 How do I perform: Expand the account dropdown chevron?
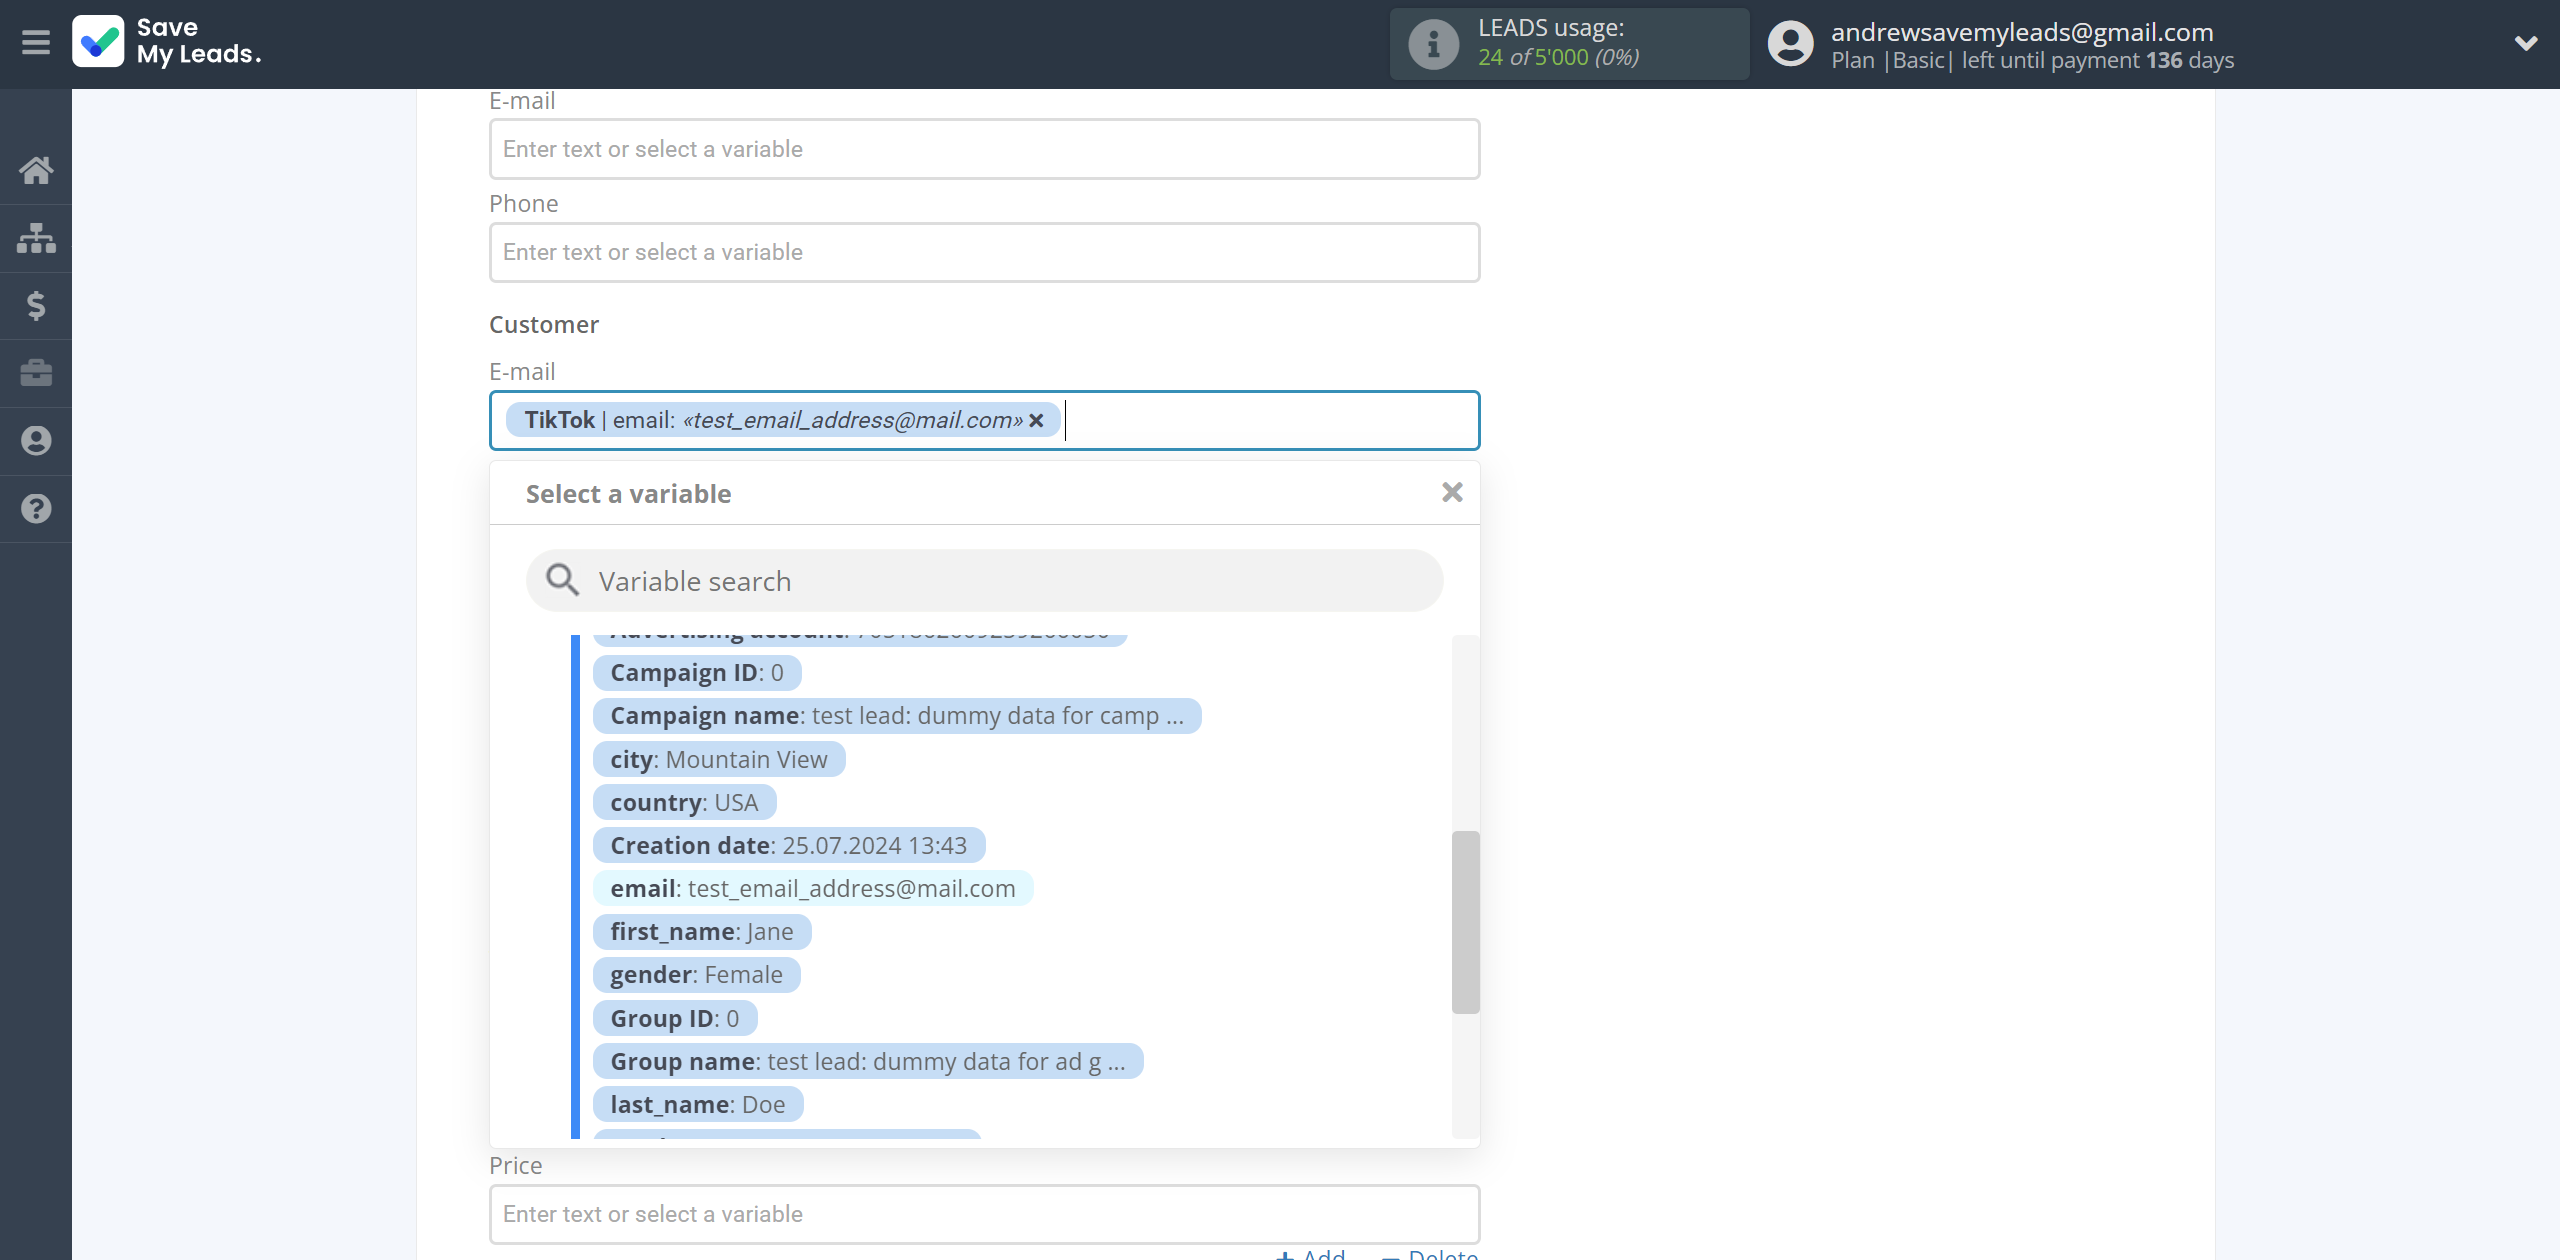tap(2526, 43)
